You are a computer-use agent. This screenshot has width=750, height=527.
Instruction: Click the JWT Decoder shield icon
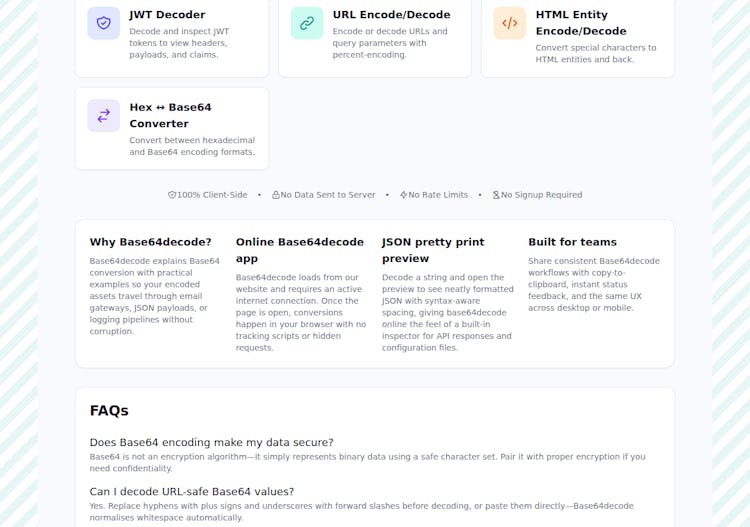(x=104, y=23)
